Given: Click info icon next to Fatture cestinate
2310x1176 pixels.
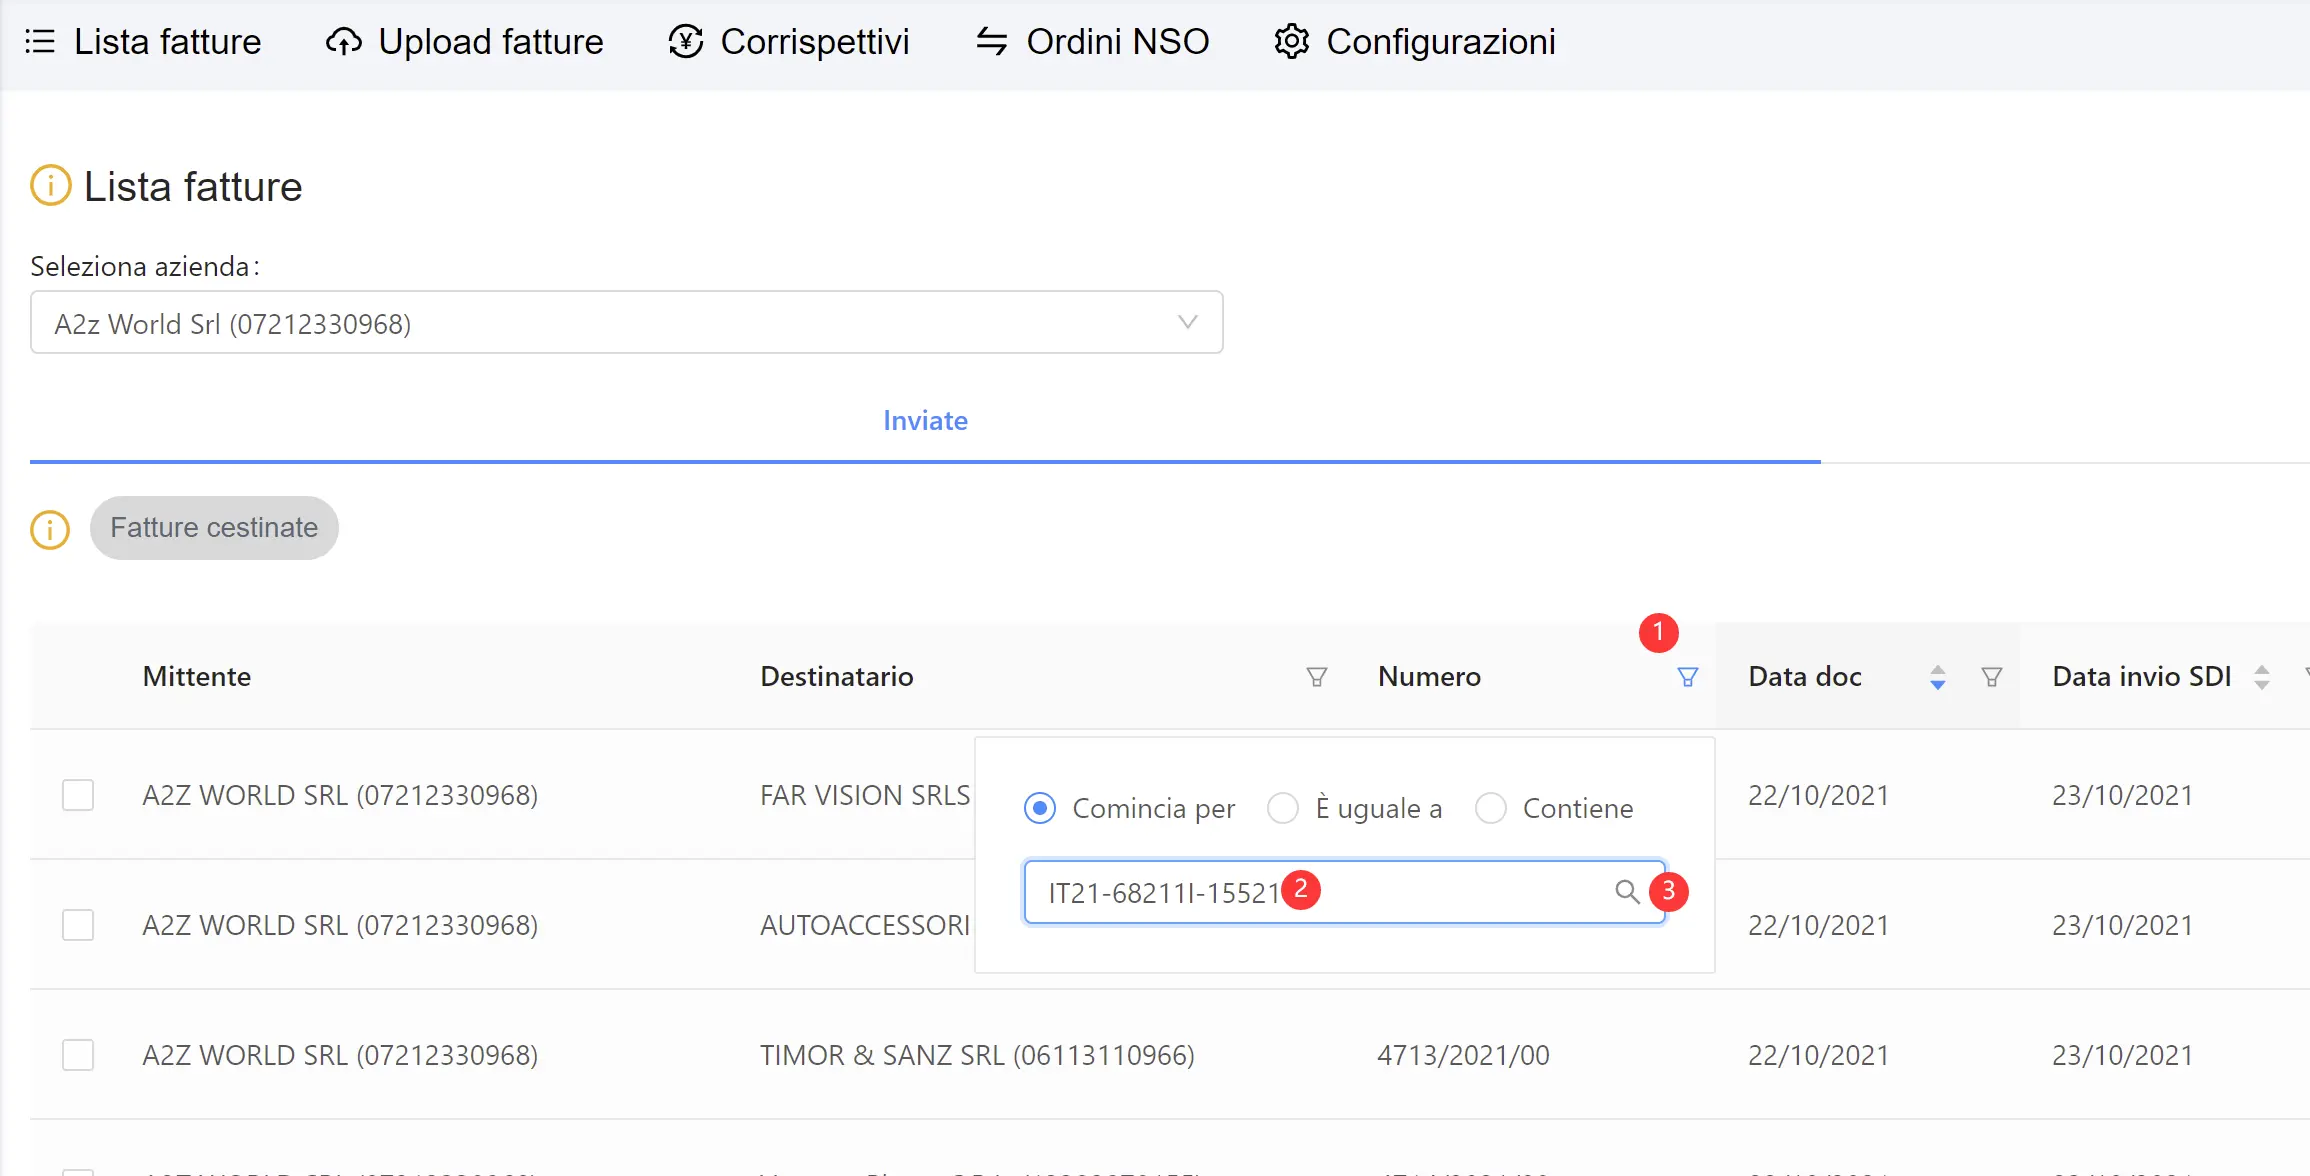Looking at the screenshot, I should pyautogui.click(x=51, y=529).
